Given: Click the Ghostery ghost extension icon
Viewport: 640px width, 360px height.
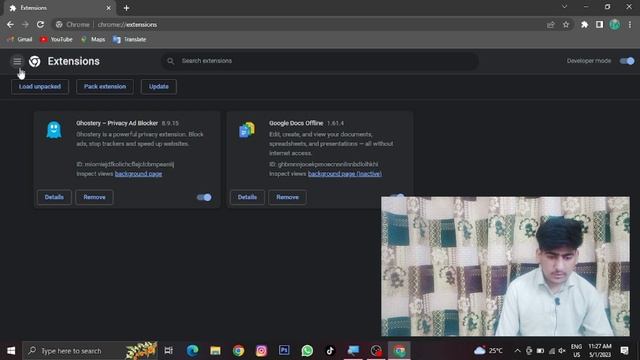Looking at the screenshot, I should pyautogui.click(x=54, y=130).
